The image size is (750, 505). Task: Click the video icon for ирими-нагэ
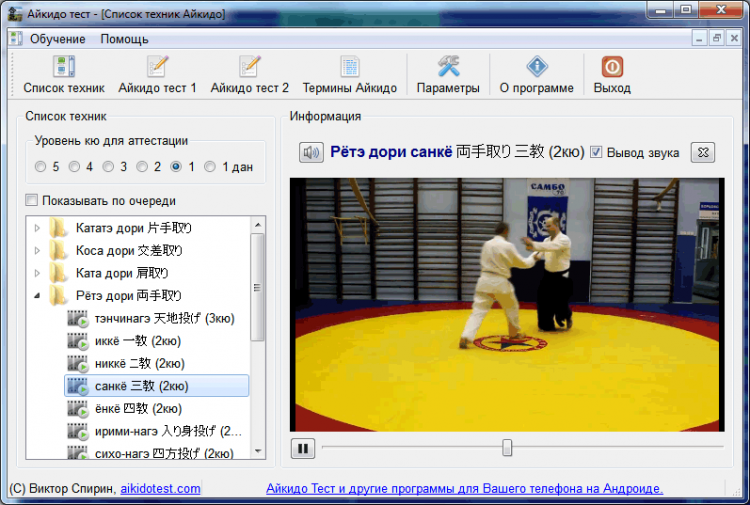pyautogui.click(x=77, y=431)
